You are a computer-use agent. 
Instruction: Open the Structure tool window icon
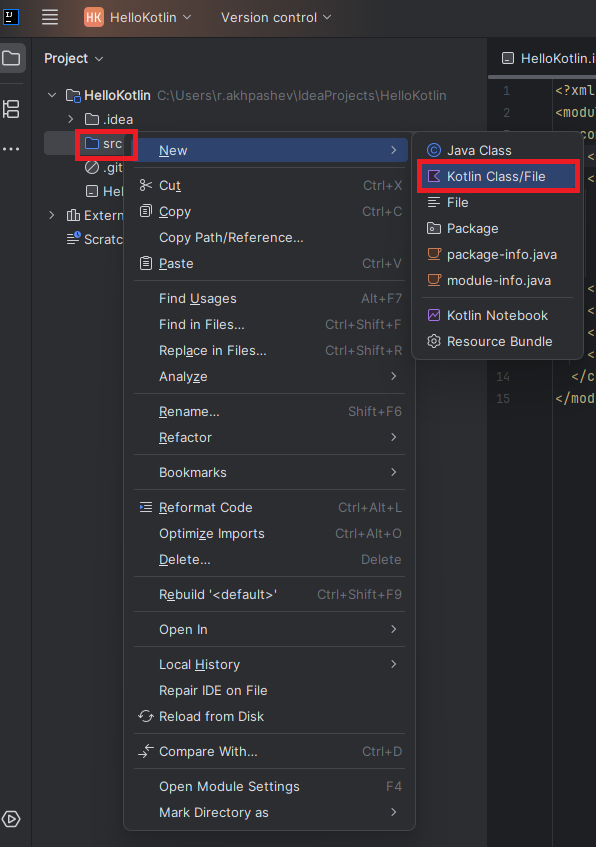point(11,109)
